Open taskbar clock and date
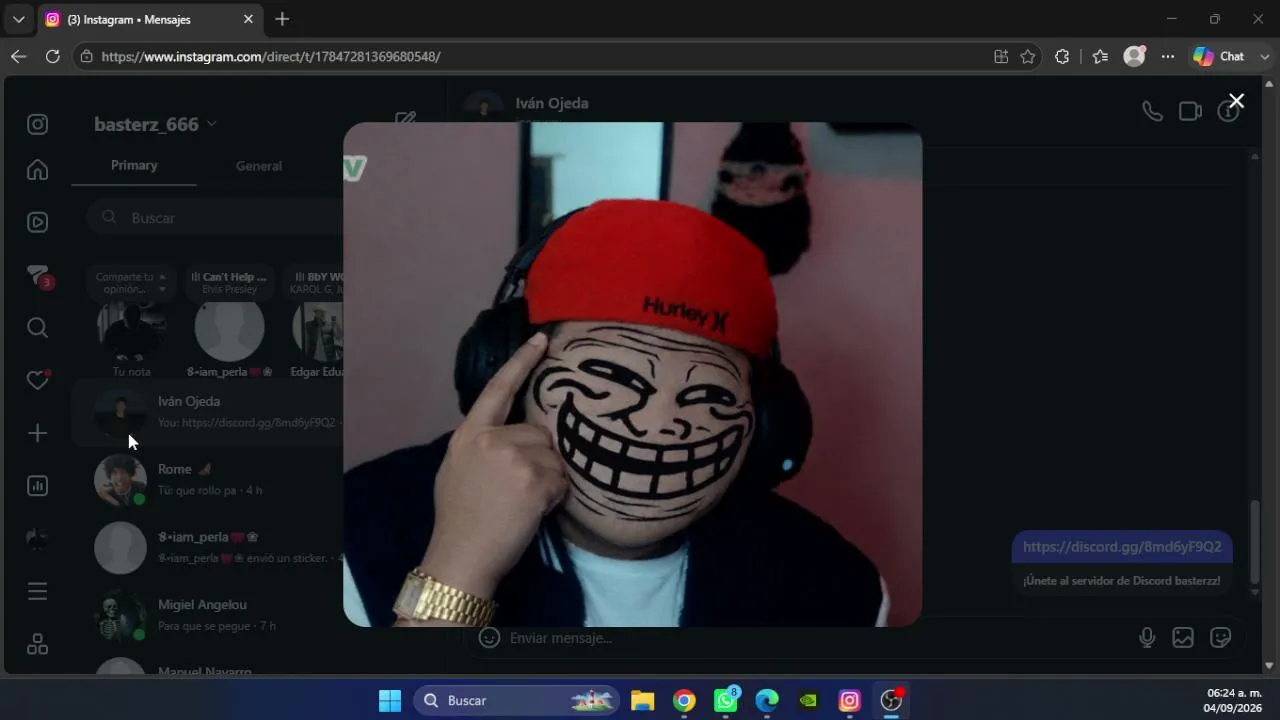1280x720 pixels. pos(1234,700)
